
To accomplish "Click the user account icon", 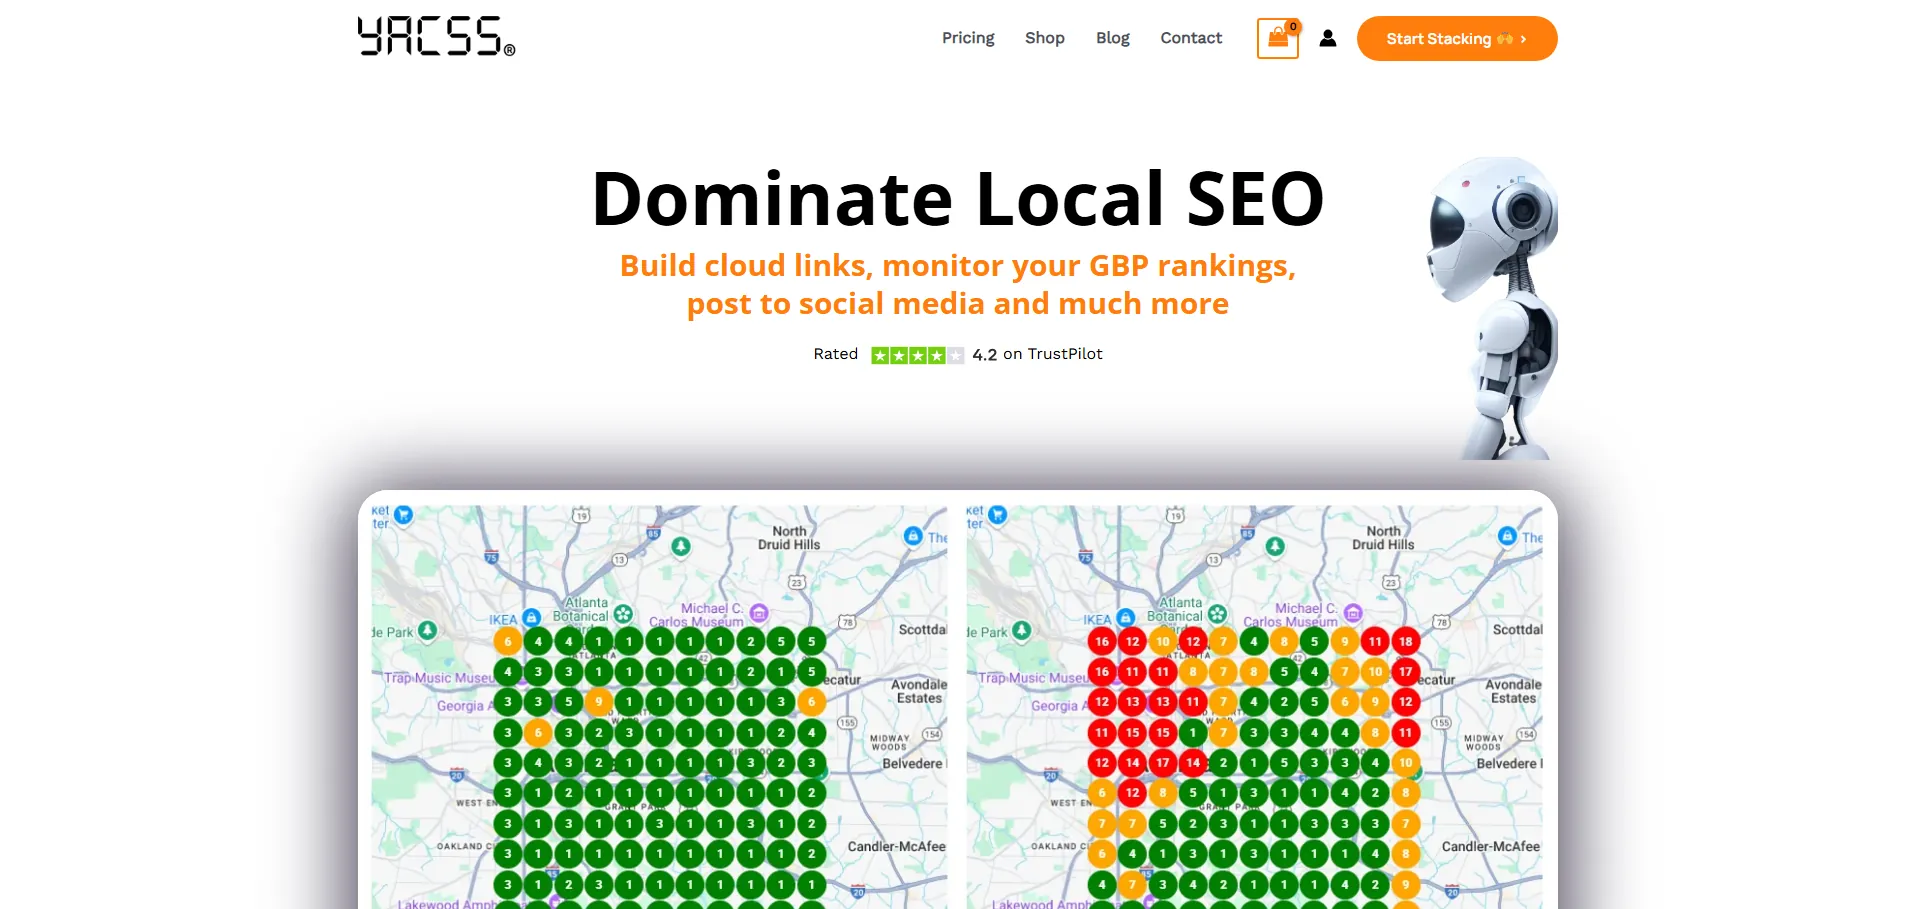I will [1327, 38].
